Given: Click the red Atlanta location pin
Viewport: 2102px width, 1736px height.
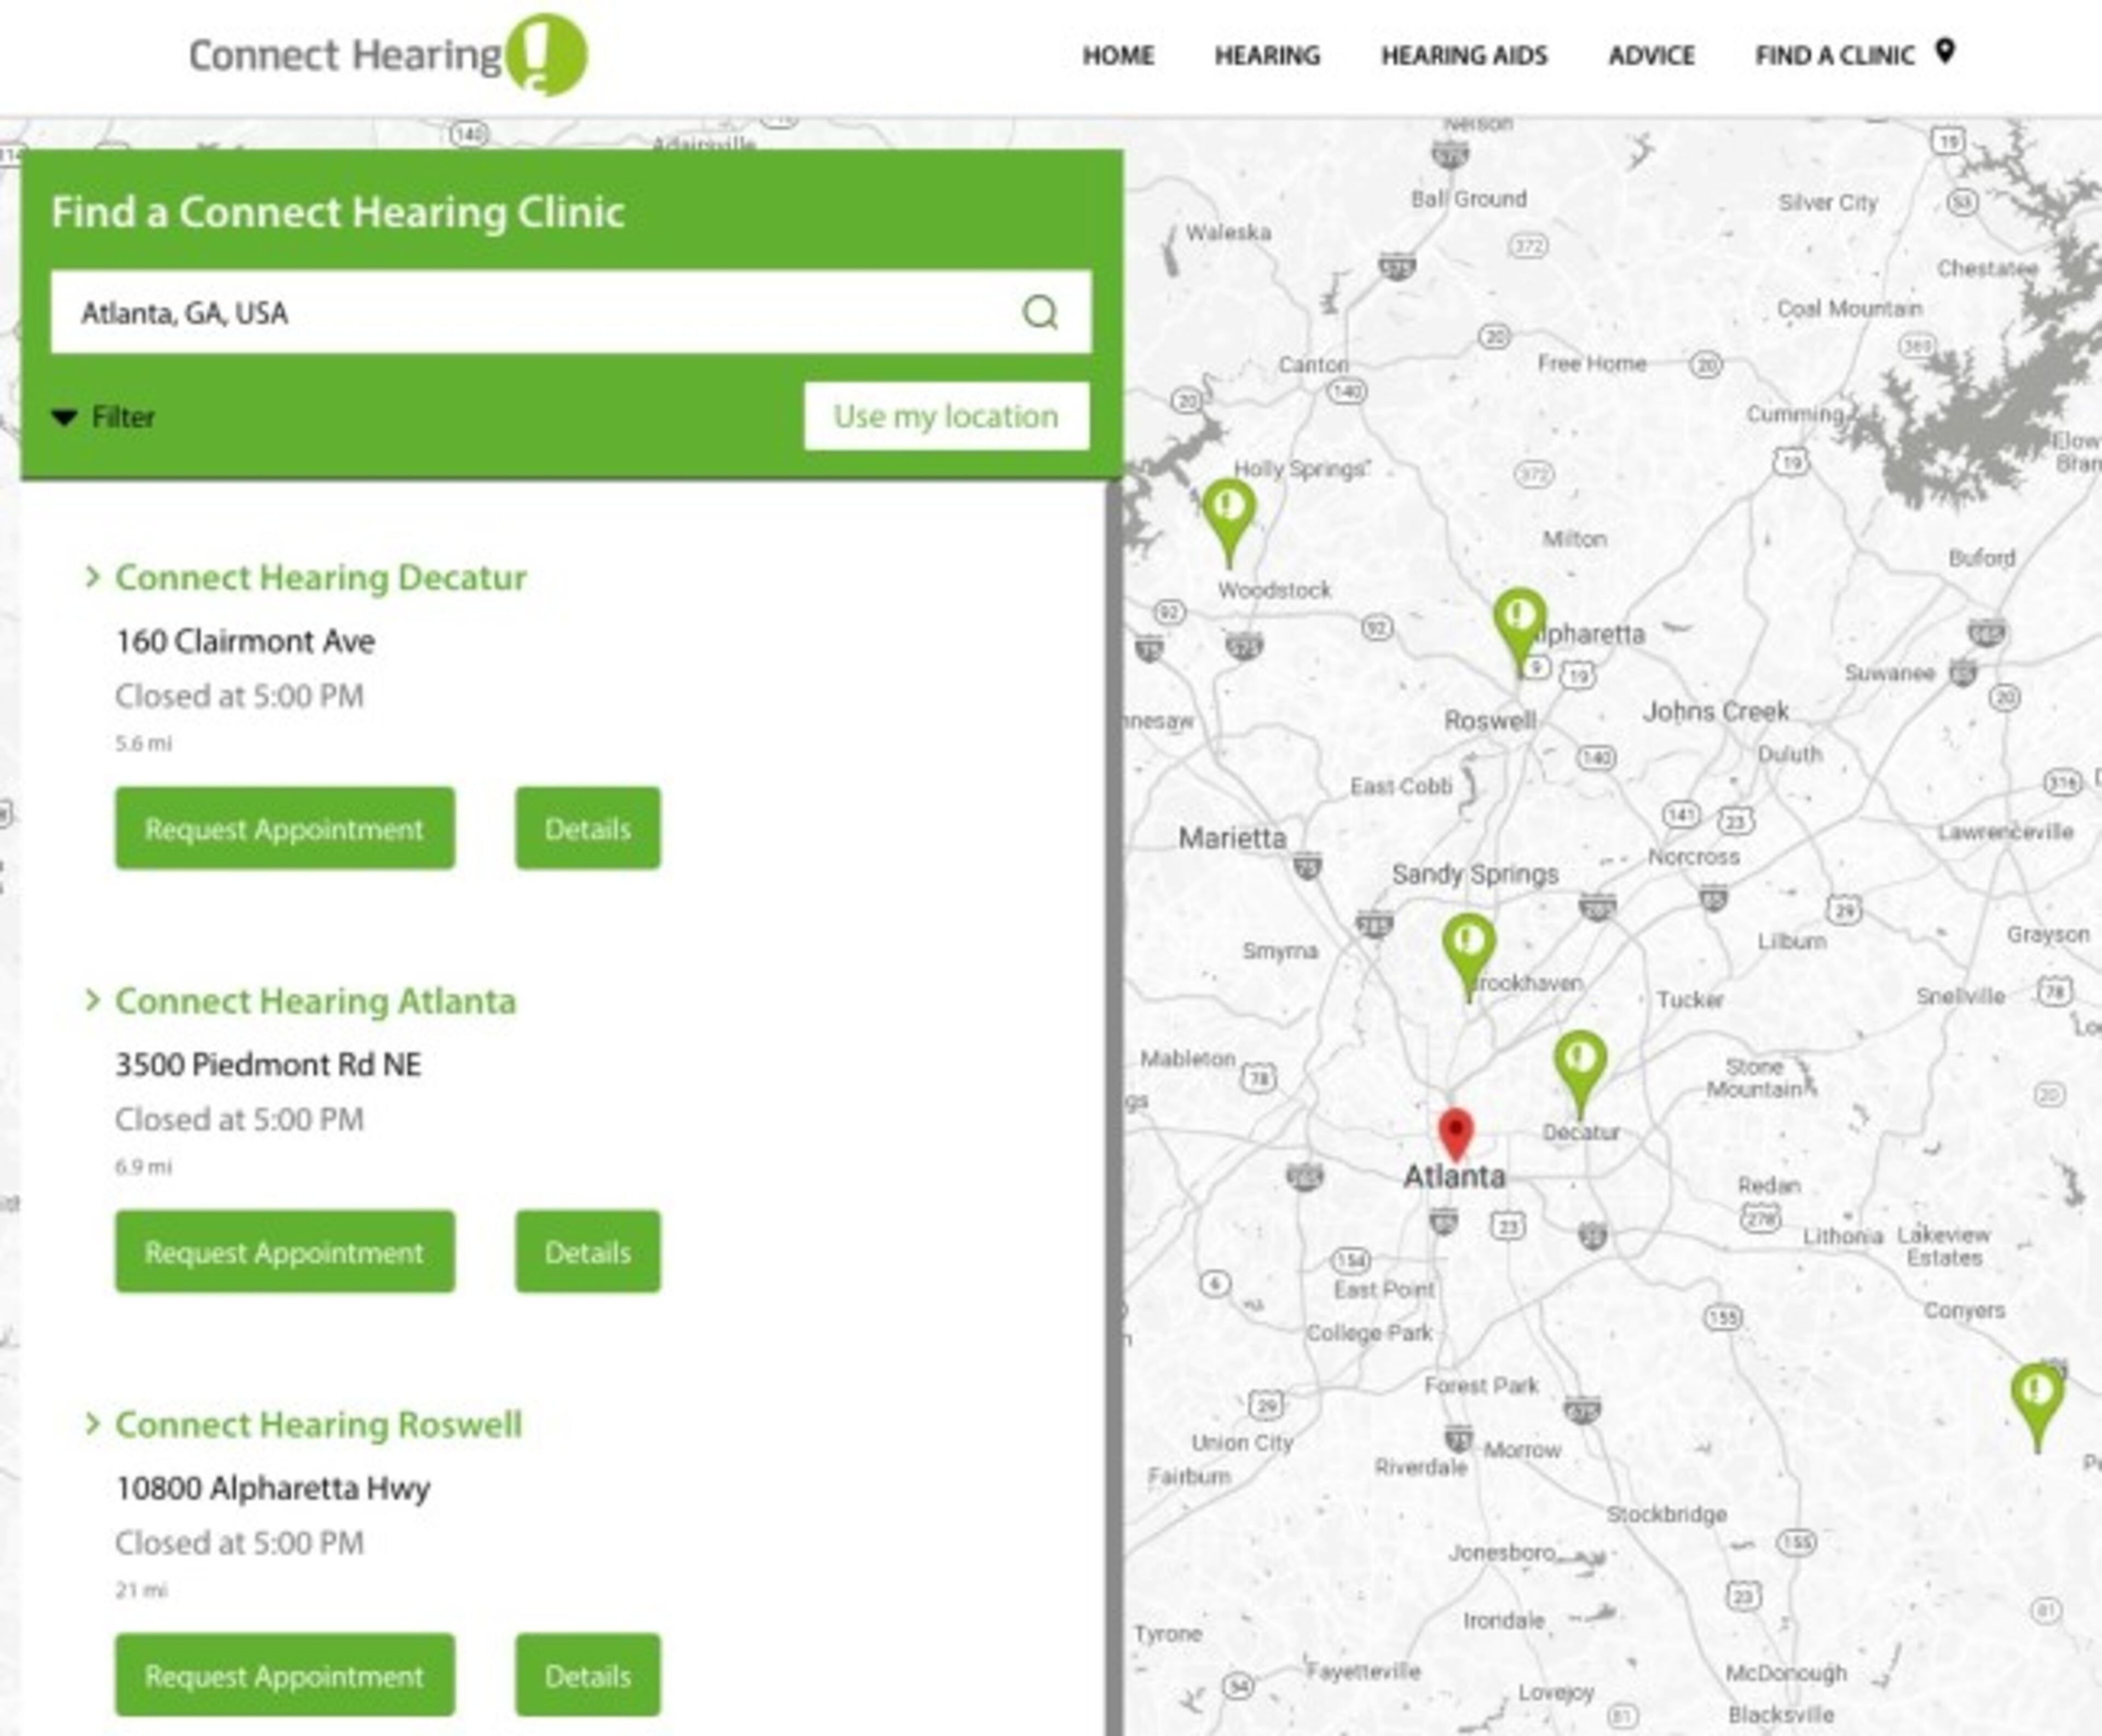Looking at the screenshot, I should pos(1455,1131).
